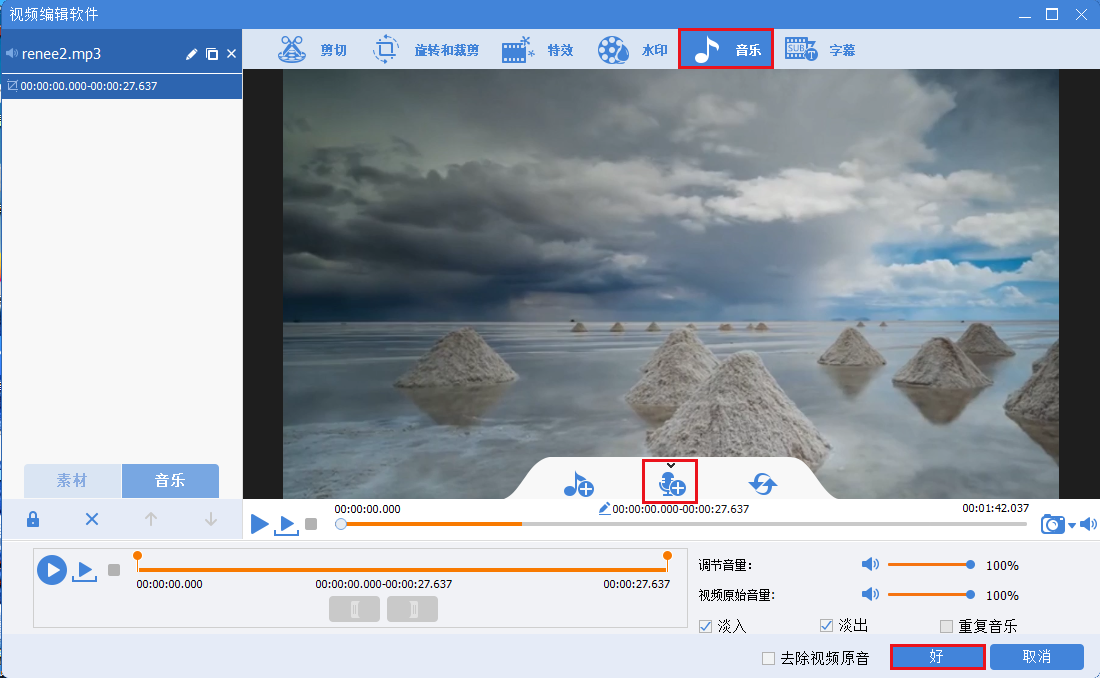
Task: Mute the music volume speaker icon
Action: pyautogui.click(x=870, y=564)
